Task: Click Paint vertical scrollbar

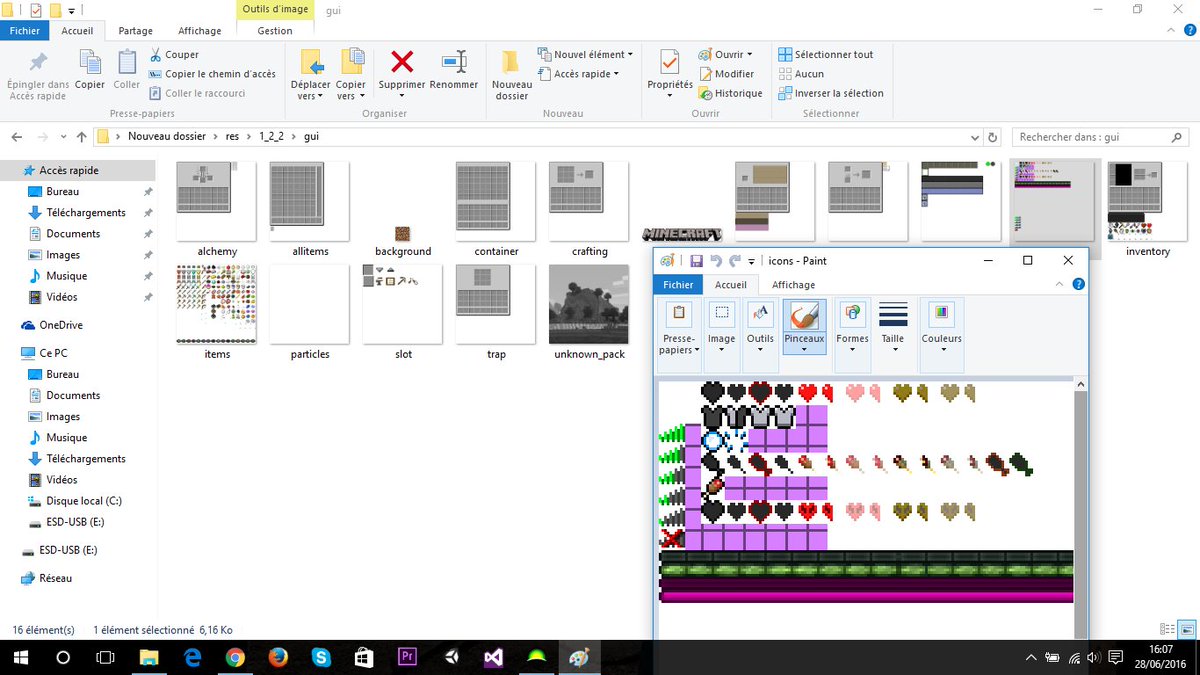Action: tap(1079, 508)
